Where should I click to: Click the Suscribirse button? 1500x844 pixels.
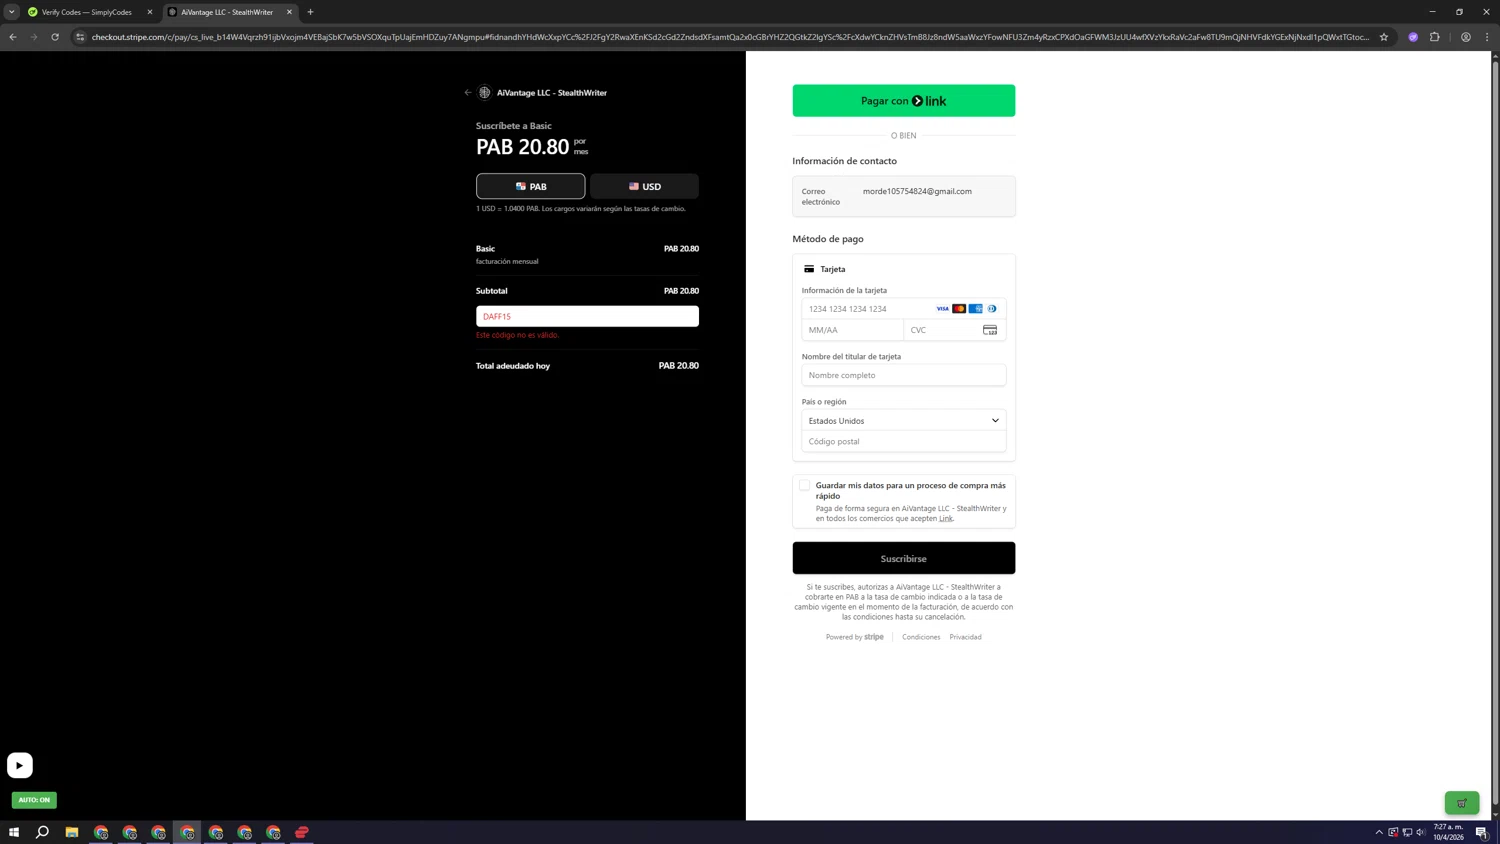pyautogui.click(x=904, y=558)
